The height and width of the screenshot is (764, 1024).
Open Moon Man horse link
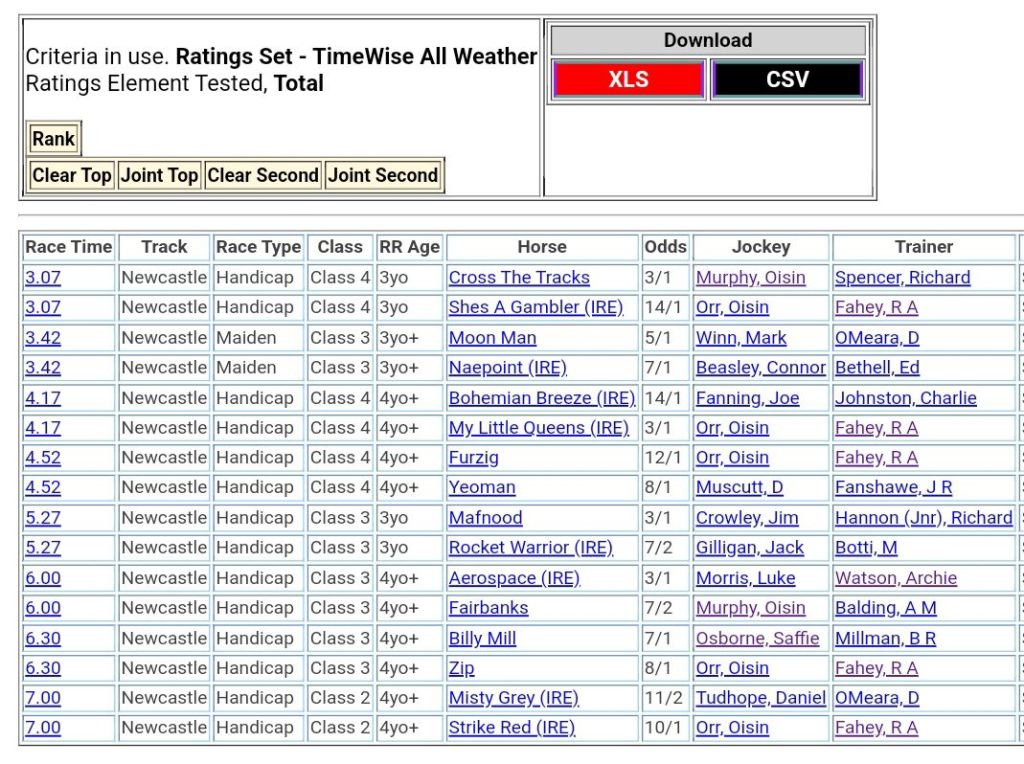point(492,338)
